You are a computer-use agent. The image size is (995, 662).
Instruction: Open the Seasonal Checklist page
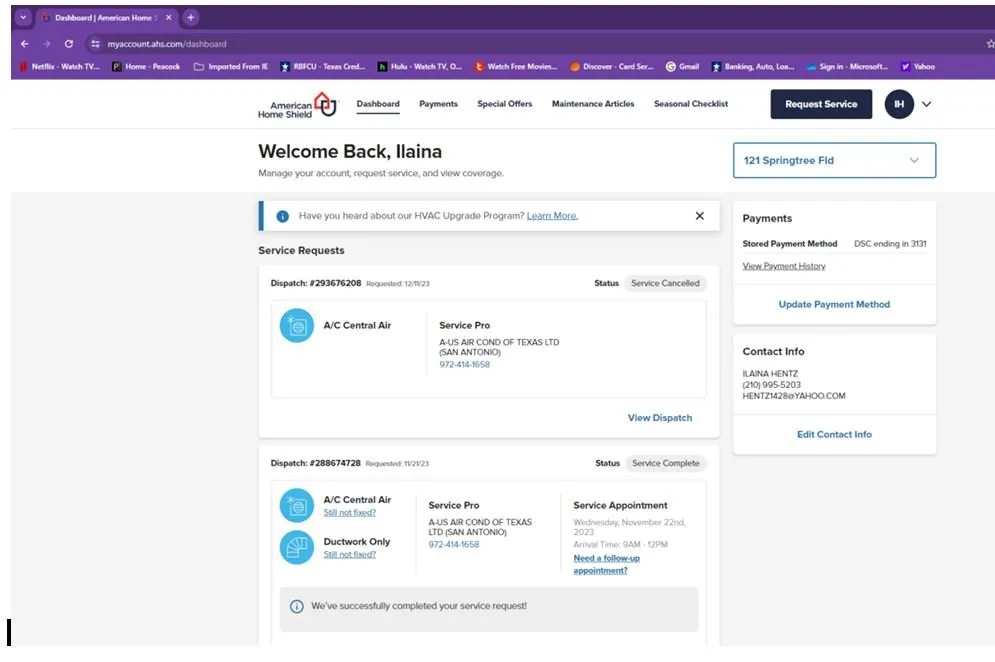coord(690,104)
